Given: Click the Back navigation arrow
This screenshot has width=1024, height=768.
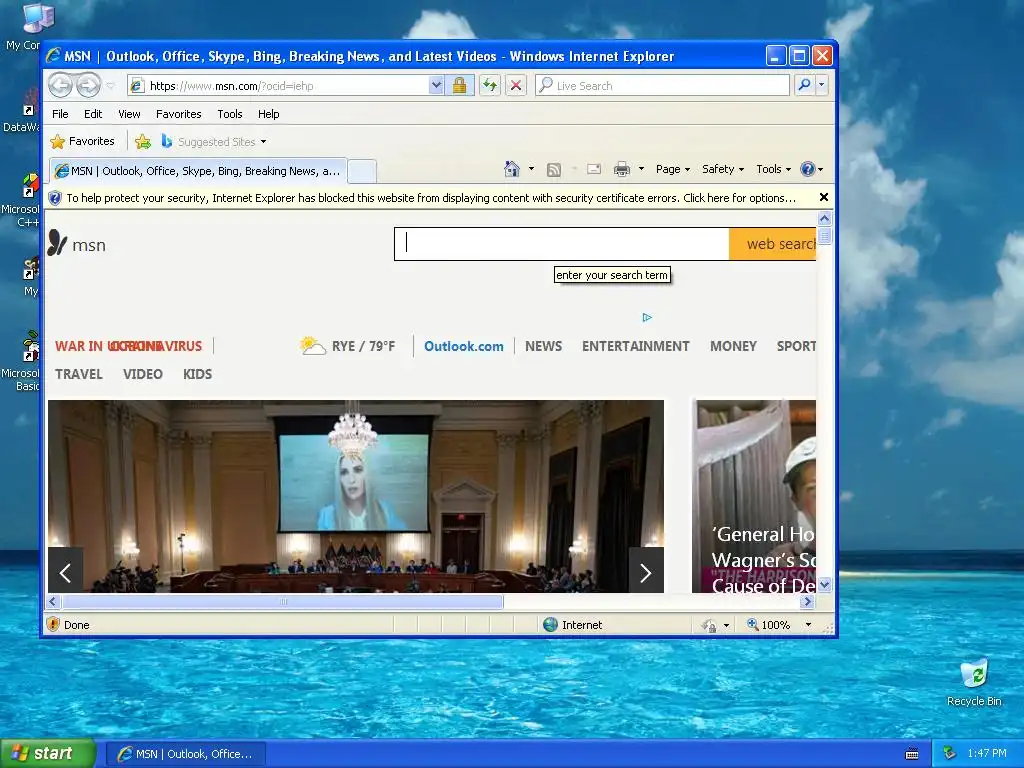Looking at the screenshot, I should coord(61,85).
